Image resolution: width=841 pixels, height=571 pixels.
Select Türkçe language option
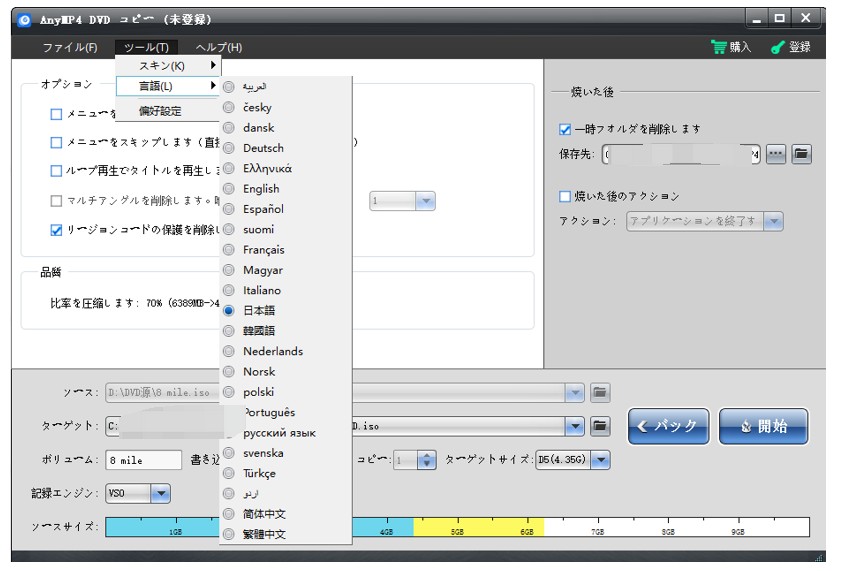[285, 473]
